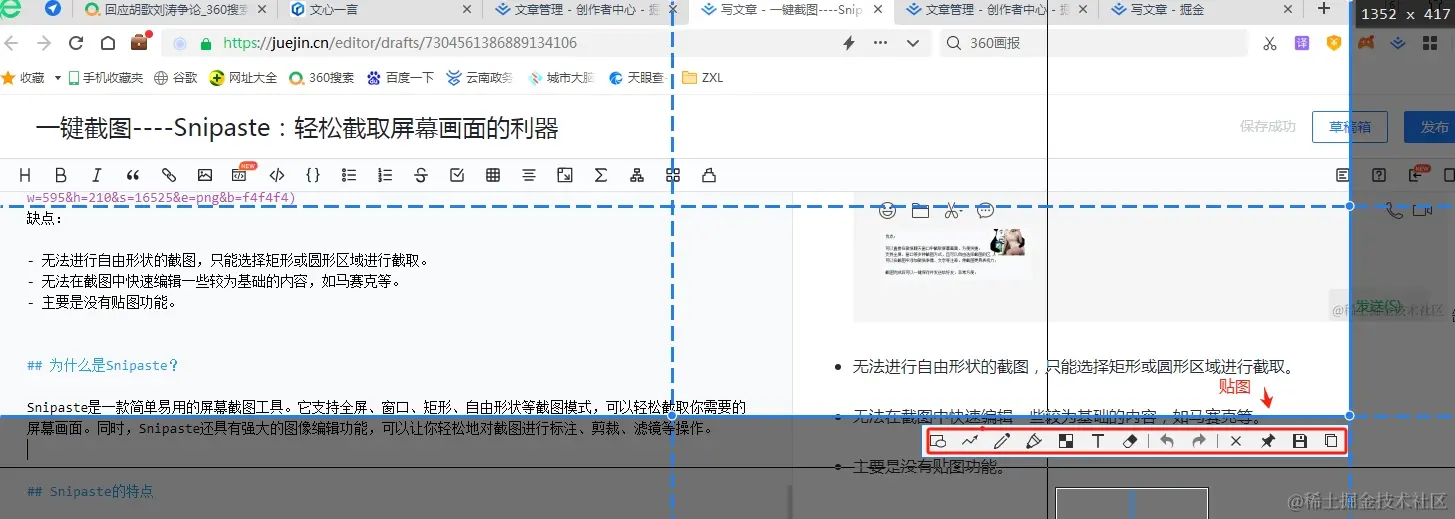This screenshot has width=1455, height=519.
Task: Reload the page with refresh icon
Action: [x=76, y=44]
